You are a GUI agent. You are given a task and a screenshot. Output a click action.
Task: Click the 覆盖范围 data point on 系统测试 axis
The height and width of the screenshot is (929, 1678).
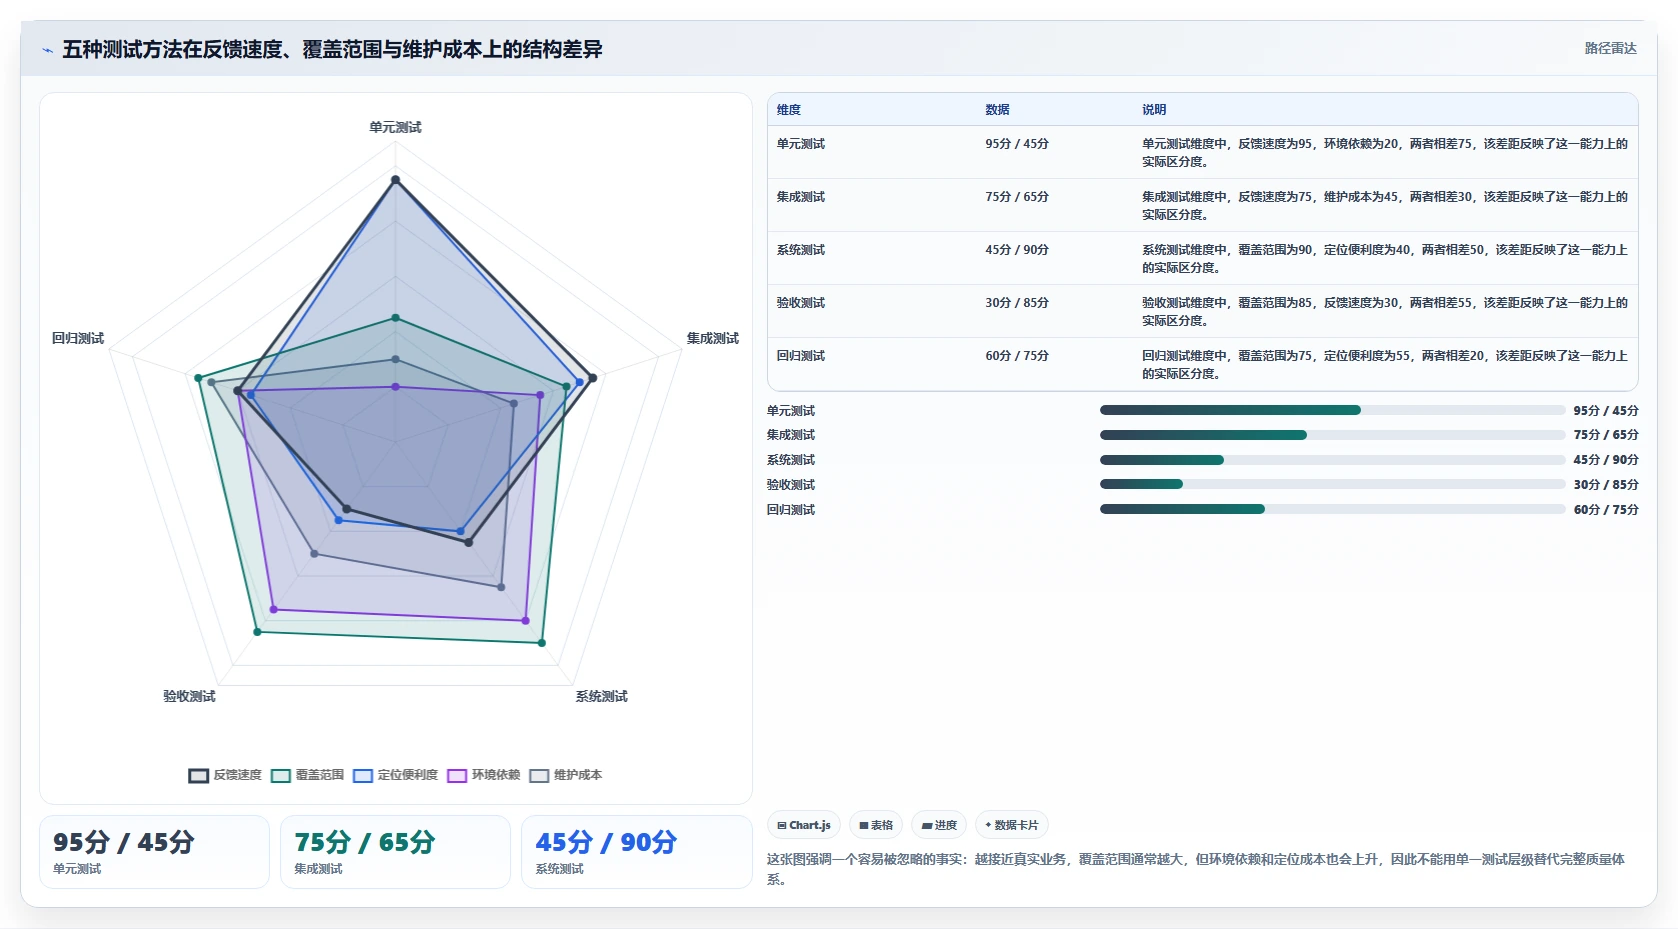point(542,643)
